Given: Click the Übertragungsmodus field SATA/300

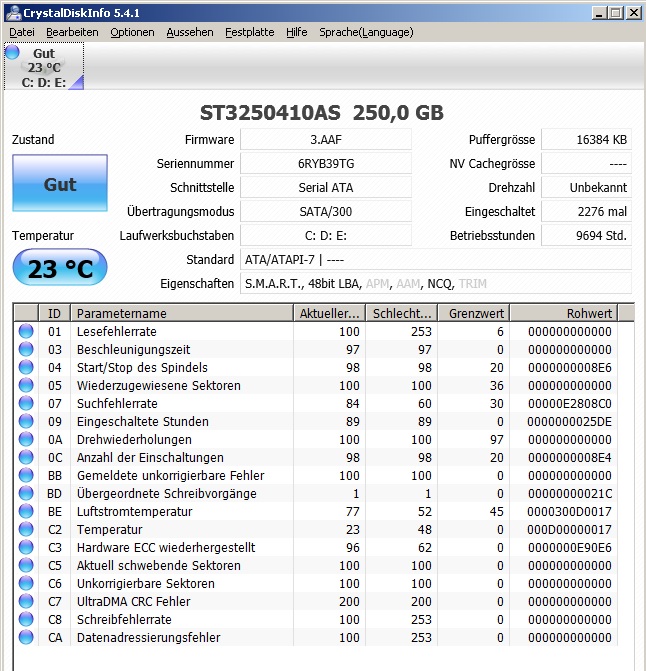Looking at the screenshot, I should point(326,211).
